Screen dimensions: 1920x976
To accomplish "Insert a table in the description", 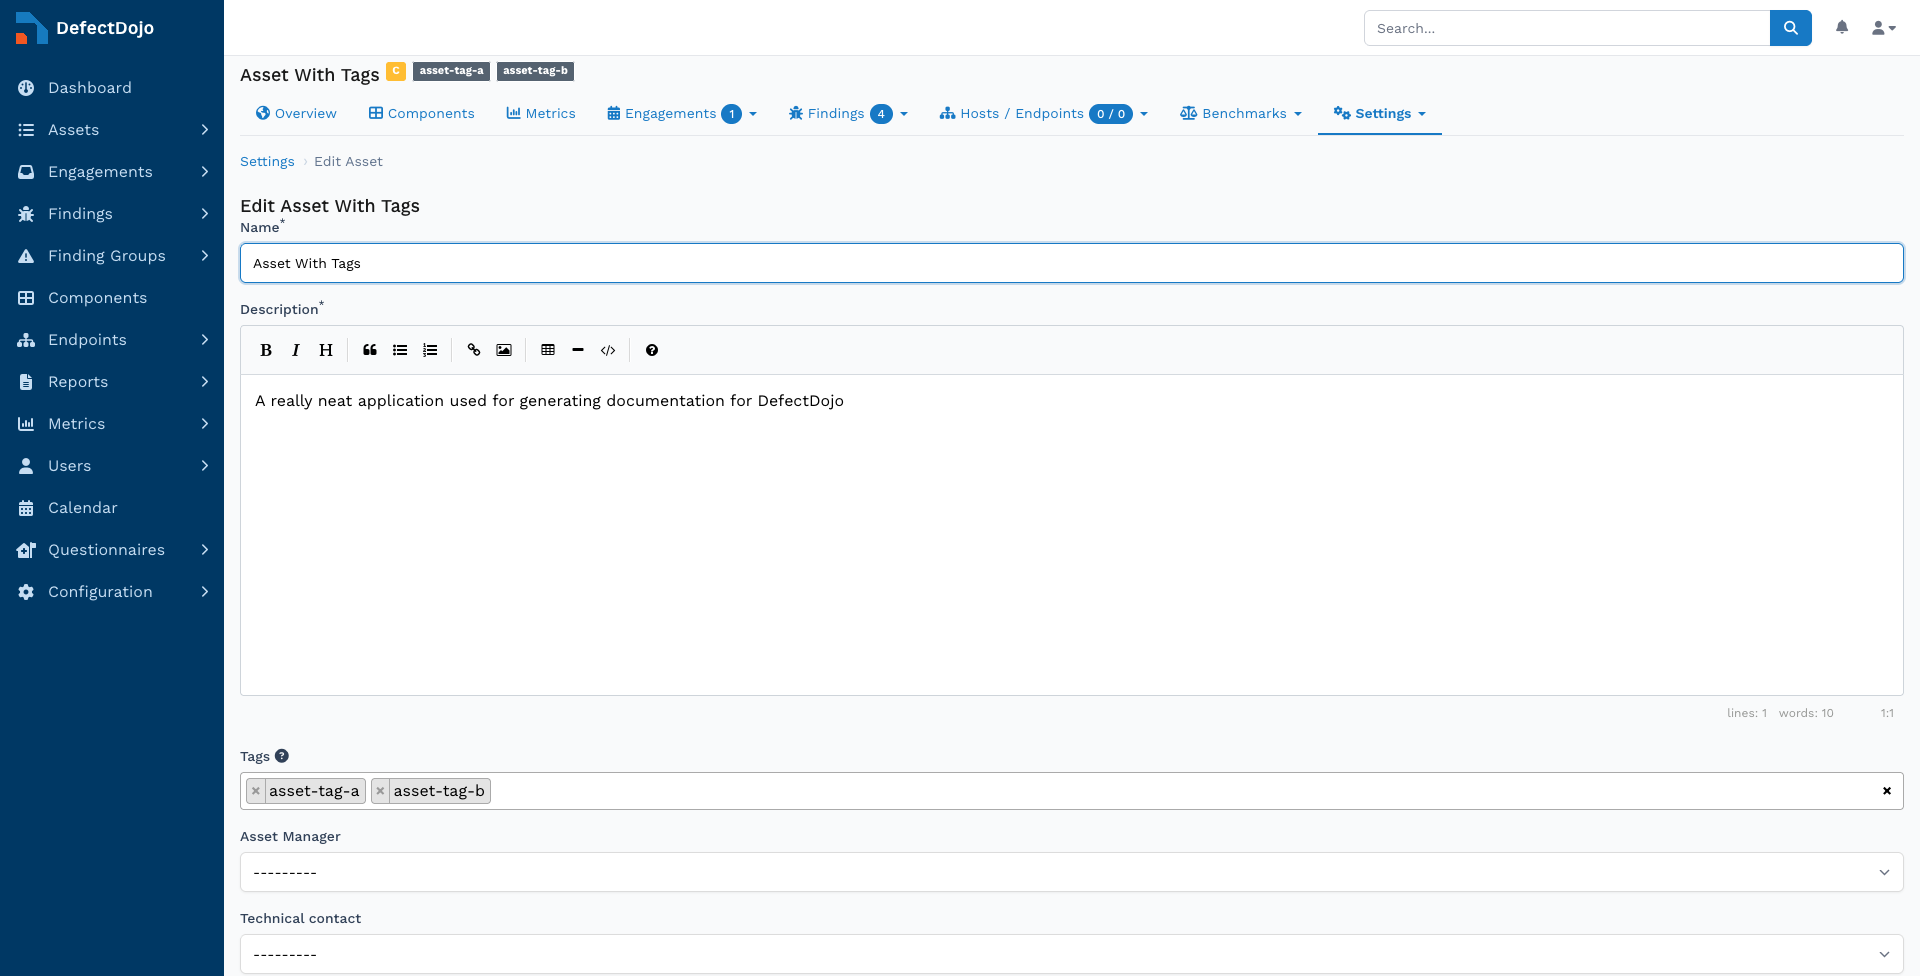I will (x=548, y=350).
